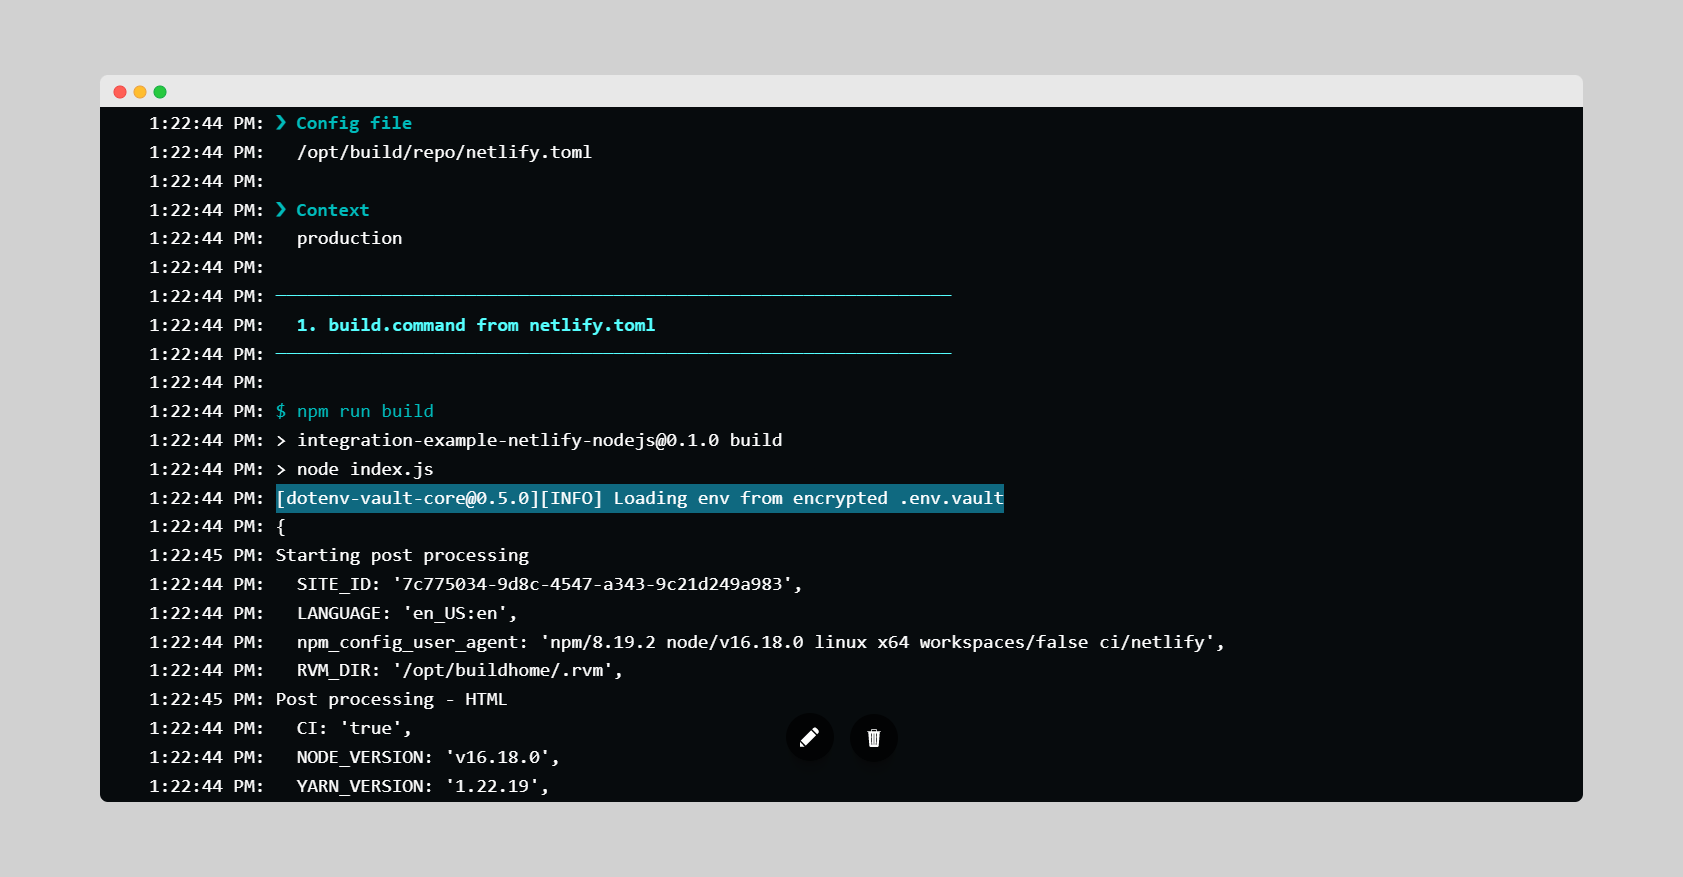Viewport: 1683px width, 877px height.
Task: Select the 'Config file' heading text
Action: (x=354, y=123)
